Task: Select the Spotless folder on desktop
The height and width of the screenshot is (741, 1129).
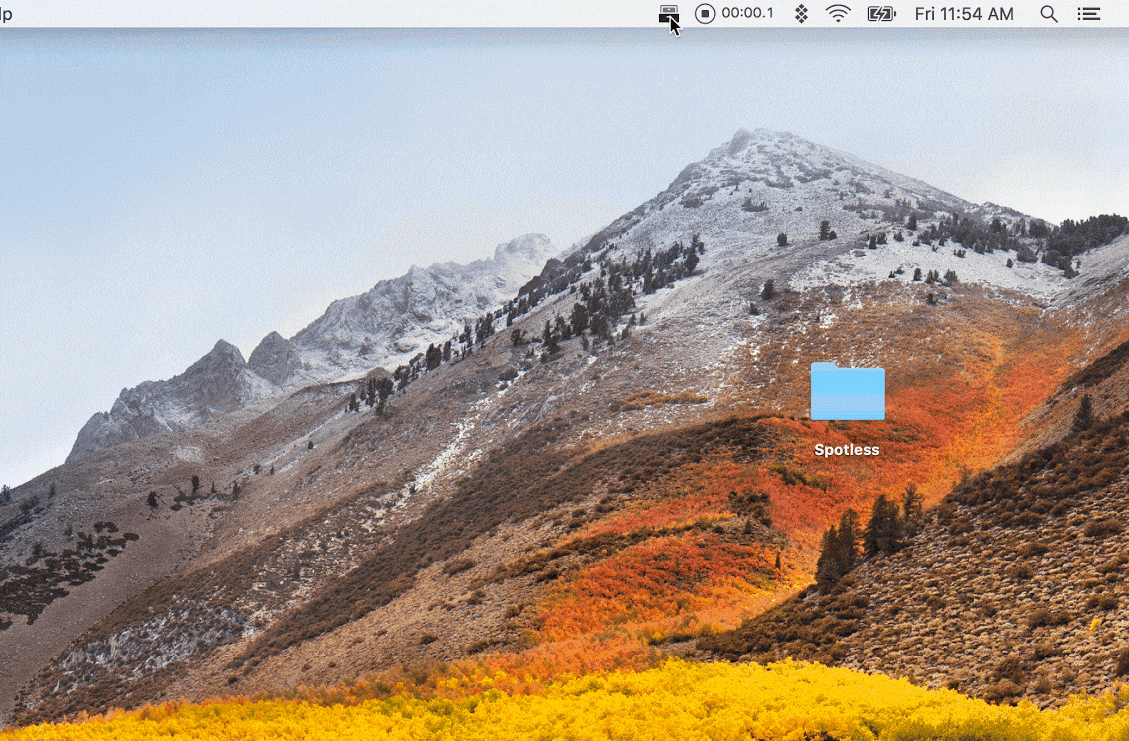Action: 847,391
